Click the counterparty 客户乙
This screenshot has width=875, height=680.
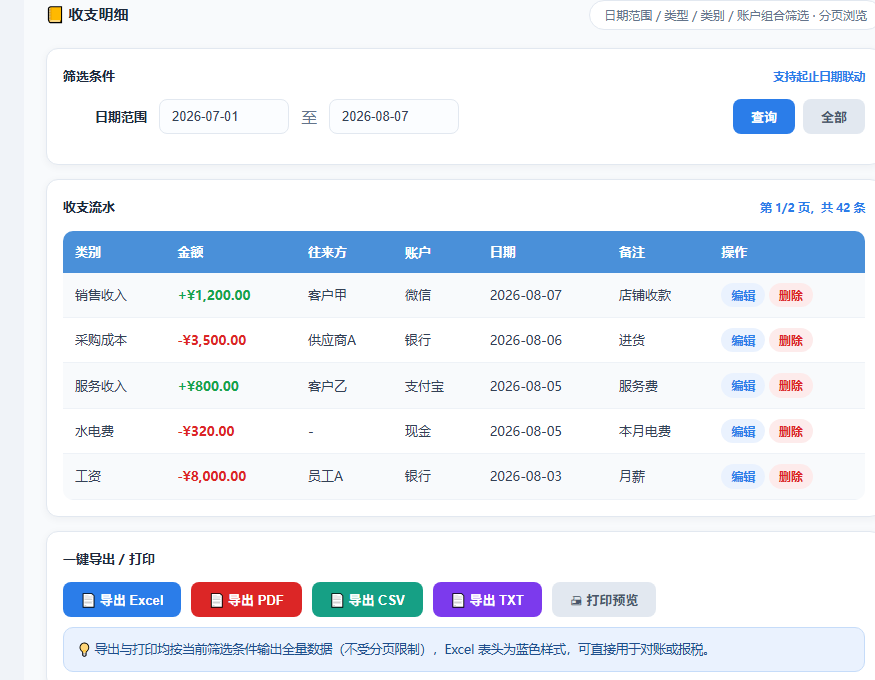tap(327, 386)
